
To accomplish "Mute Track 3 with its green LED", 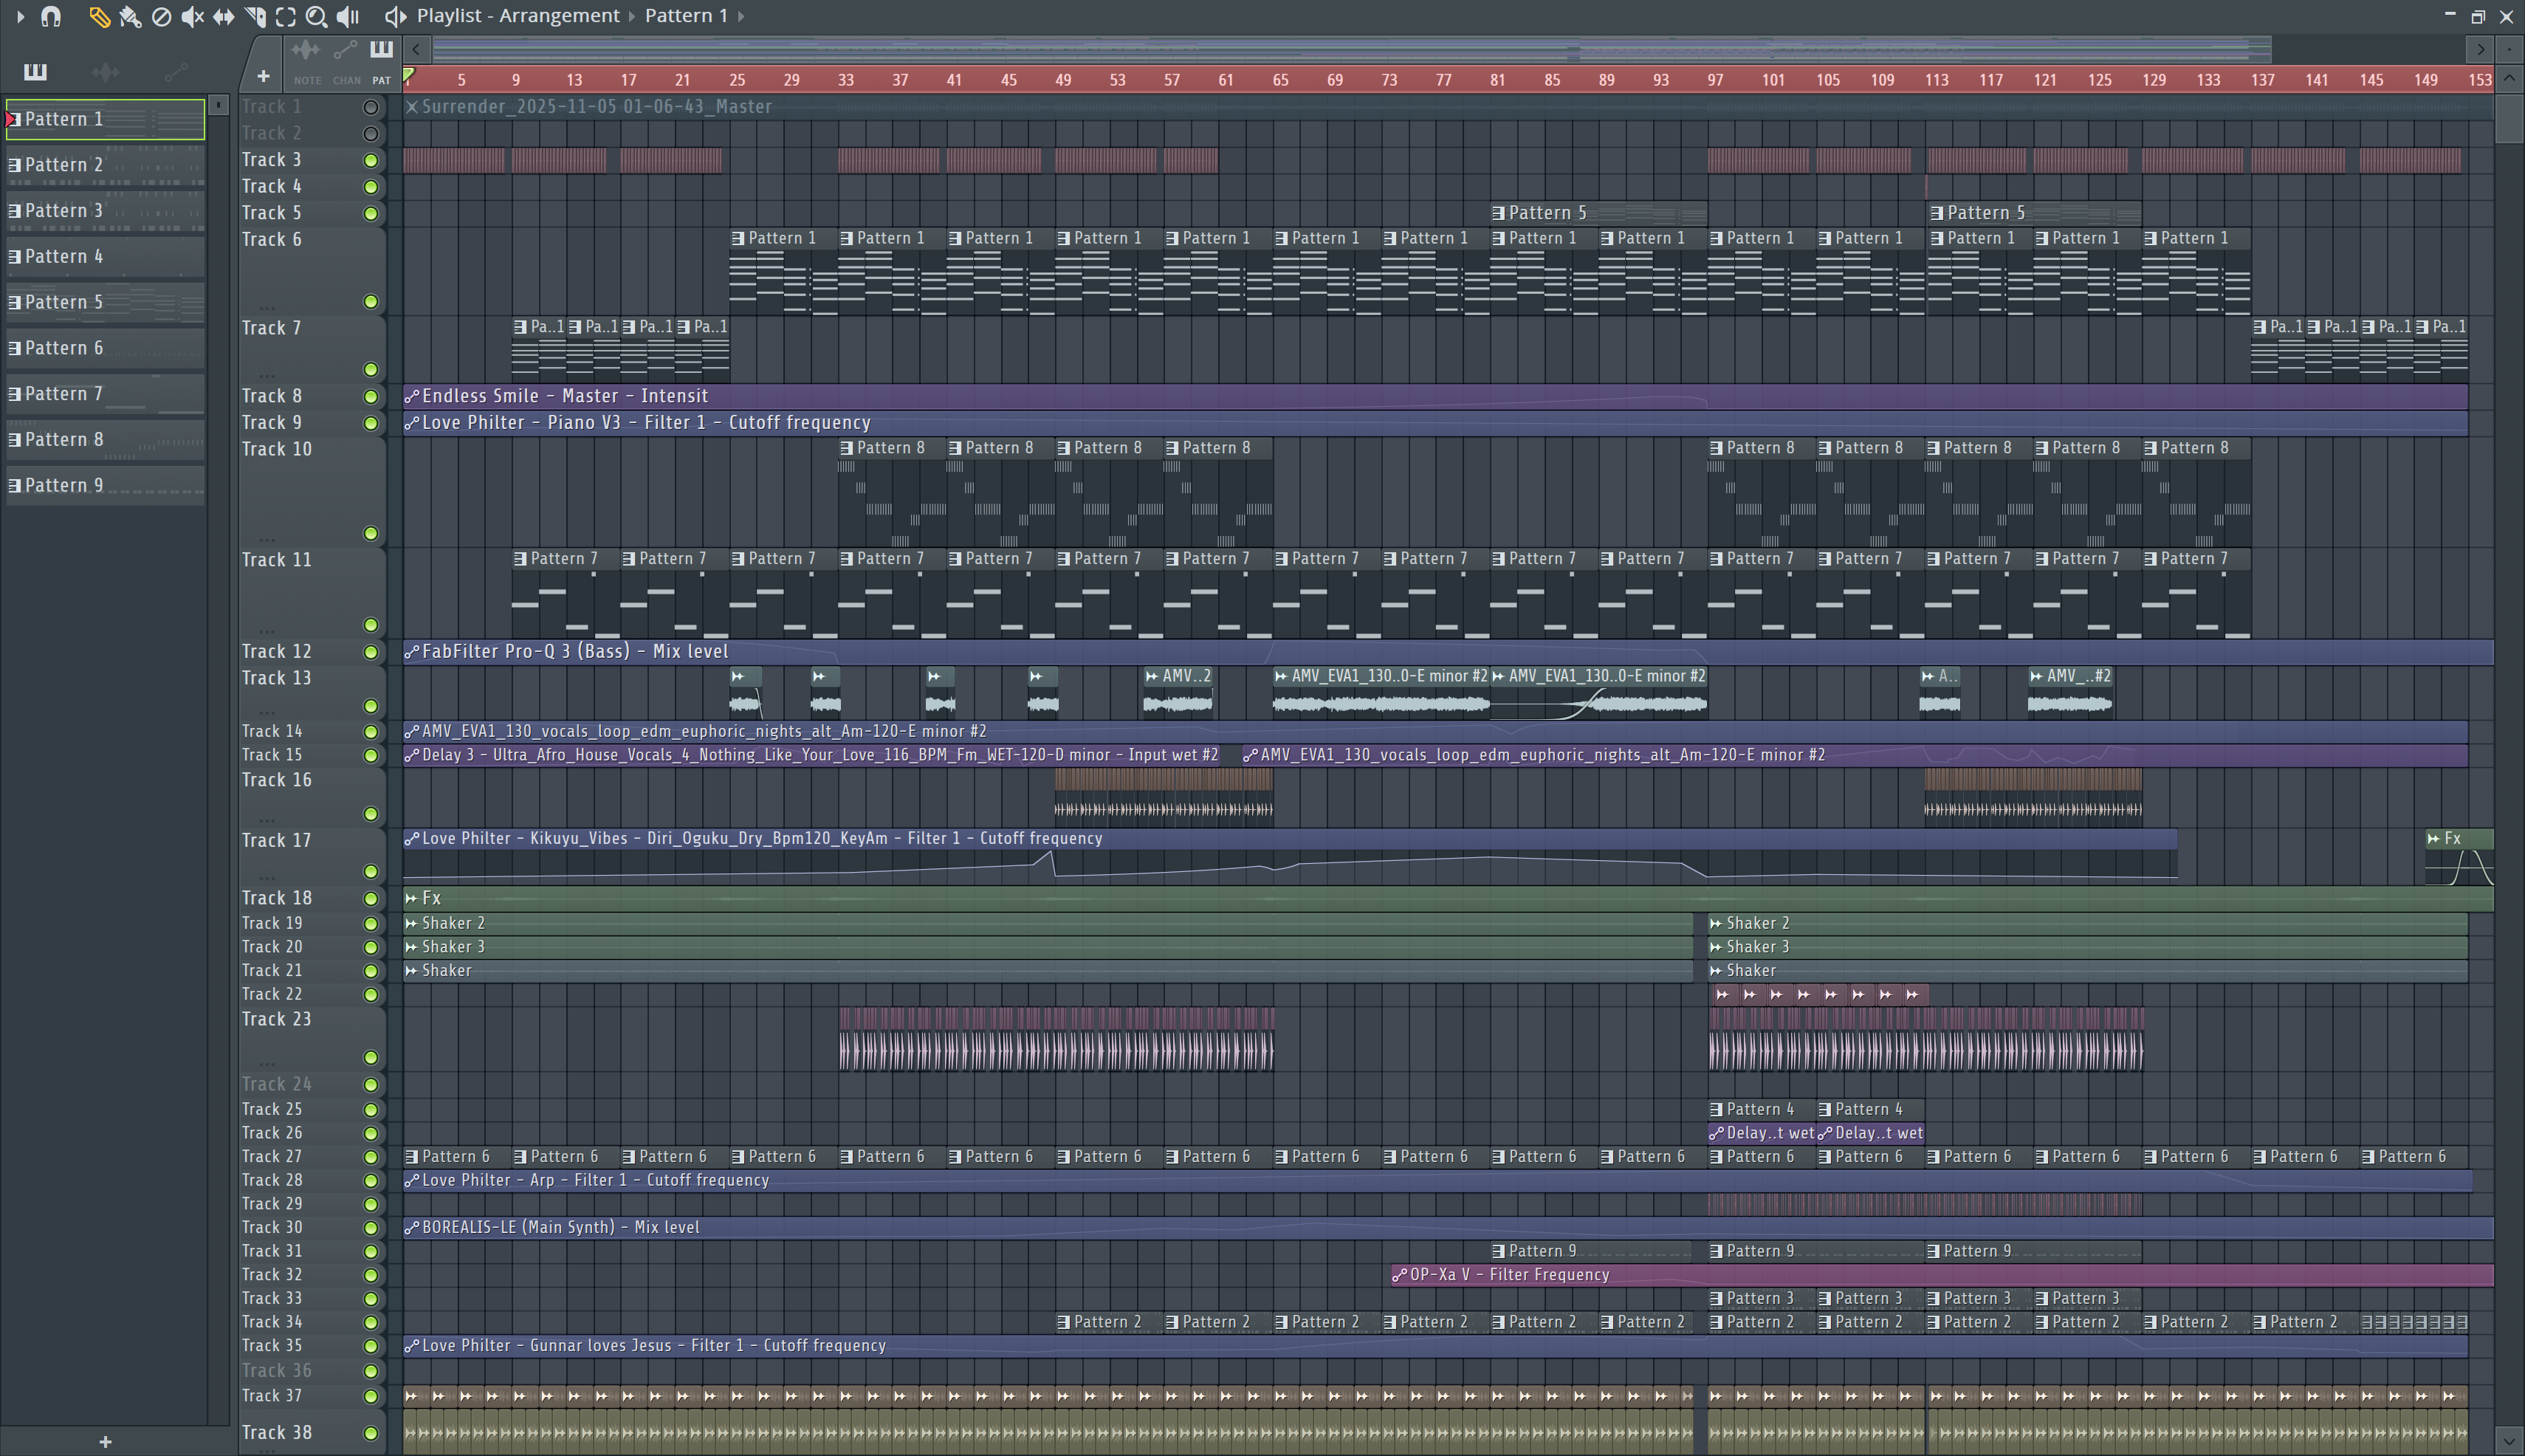I will [x=370, y=160].
